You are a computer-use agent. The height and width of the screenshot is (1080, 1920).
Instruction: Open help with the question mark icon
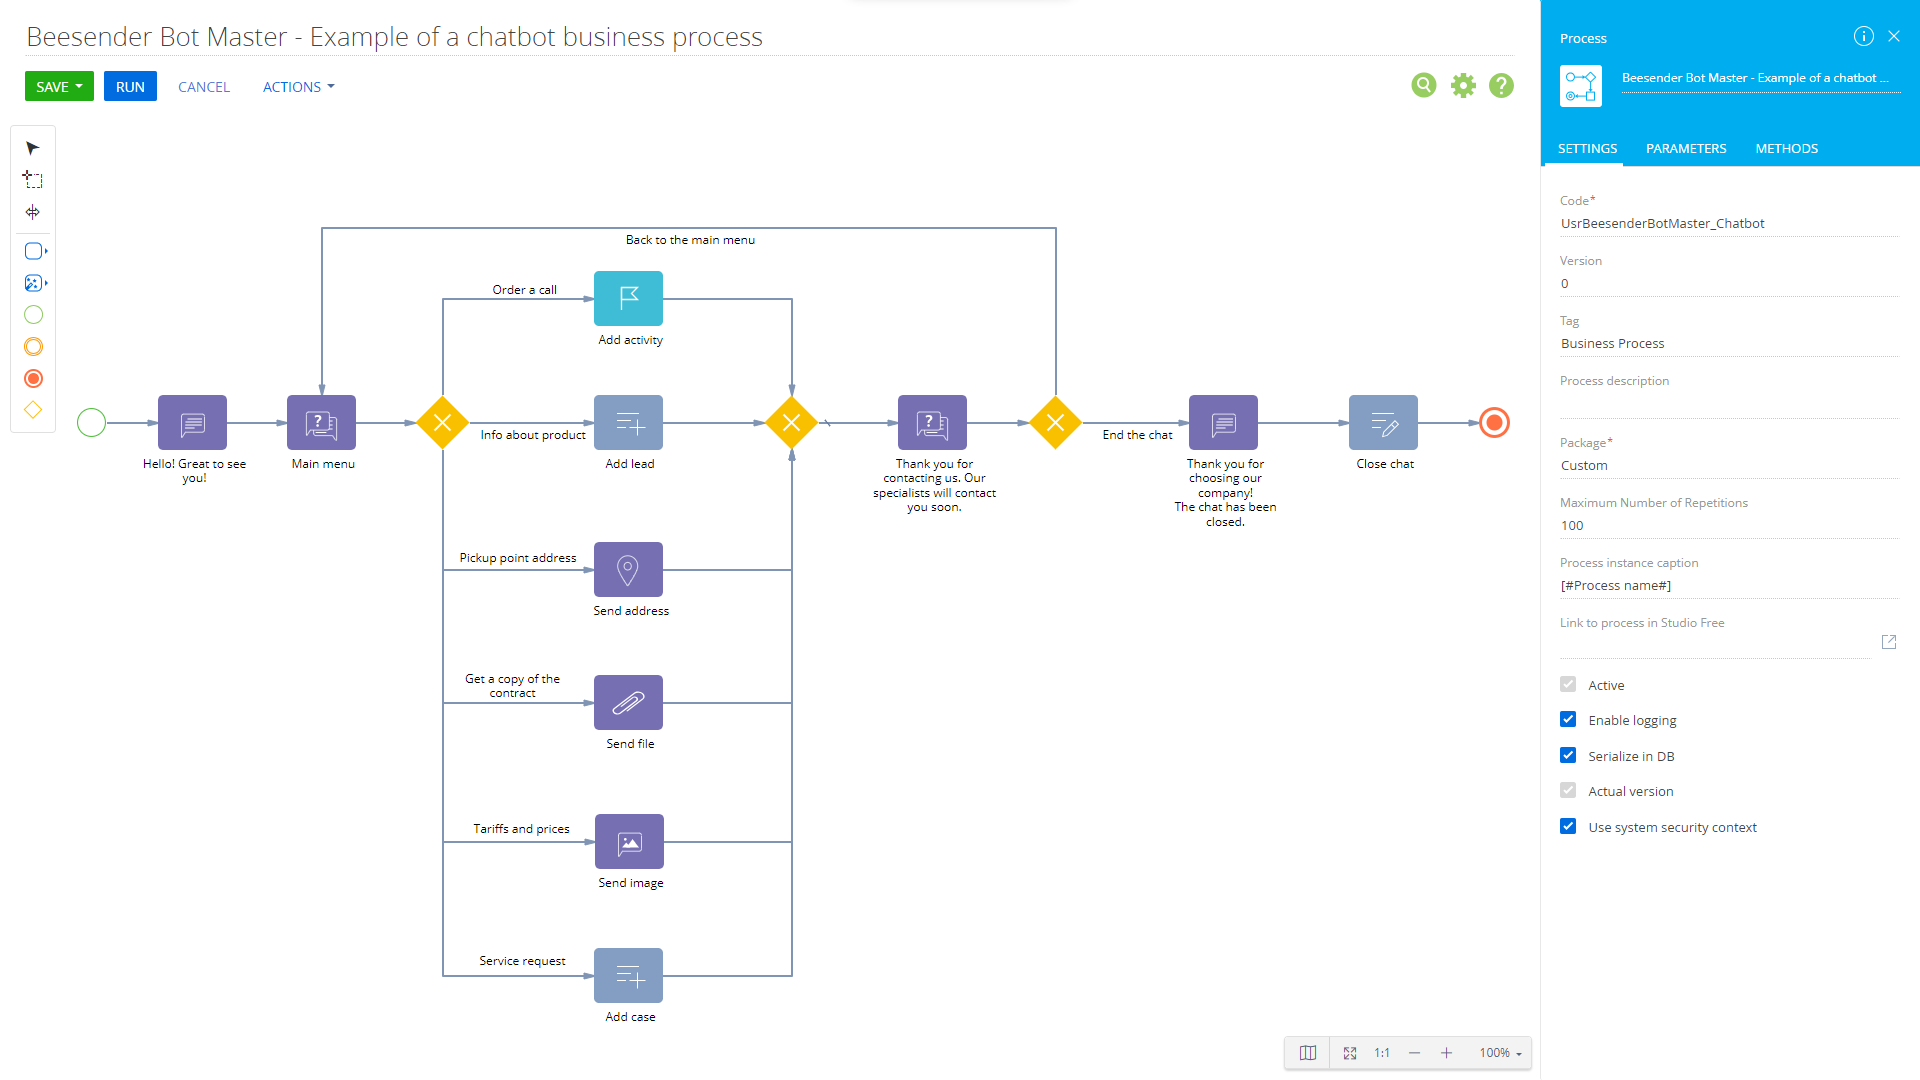point(1501,86)
